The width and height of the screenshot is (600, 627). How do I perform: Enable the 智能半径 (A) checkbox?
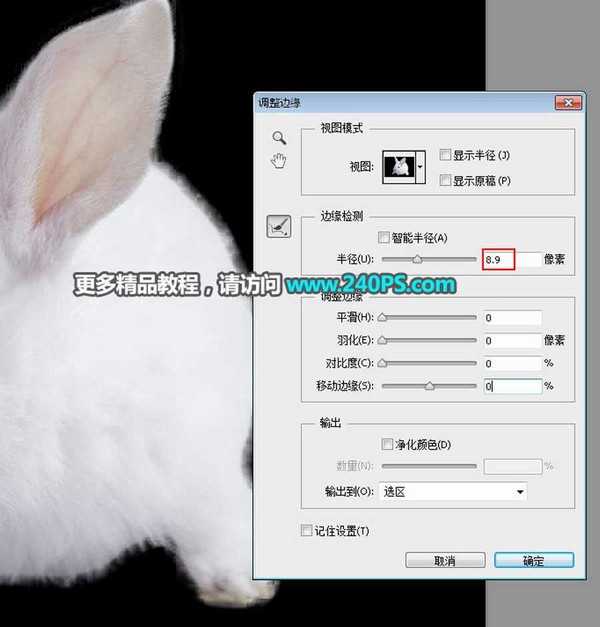(x=384, y=238)
